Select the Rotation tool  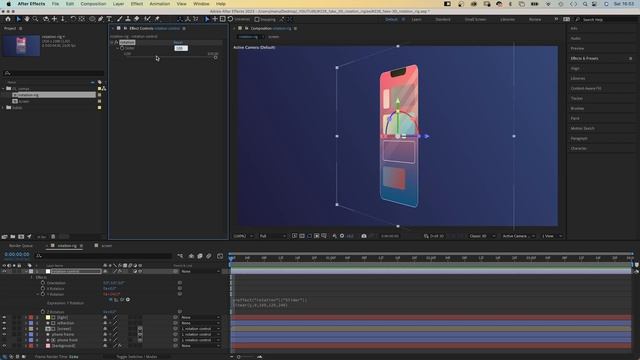[x=73, y=19]
